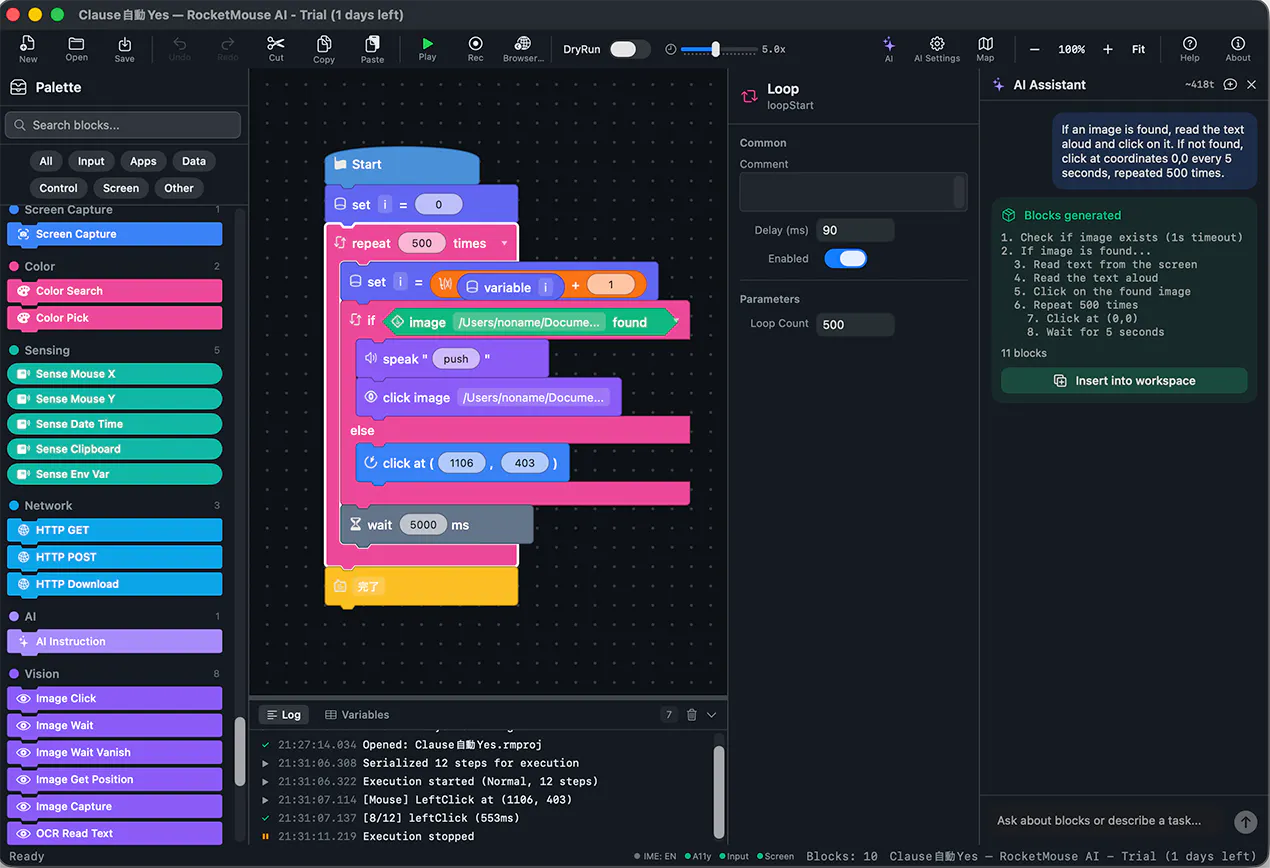The width and height of the screenshot is (1270, 868).
Task: Switch to the Log tab
Action: [282, 715]
